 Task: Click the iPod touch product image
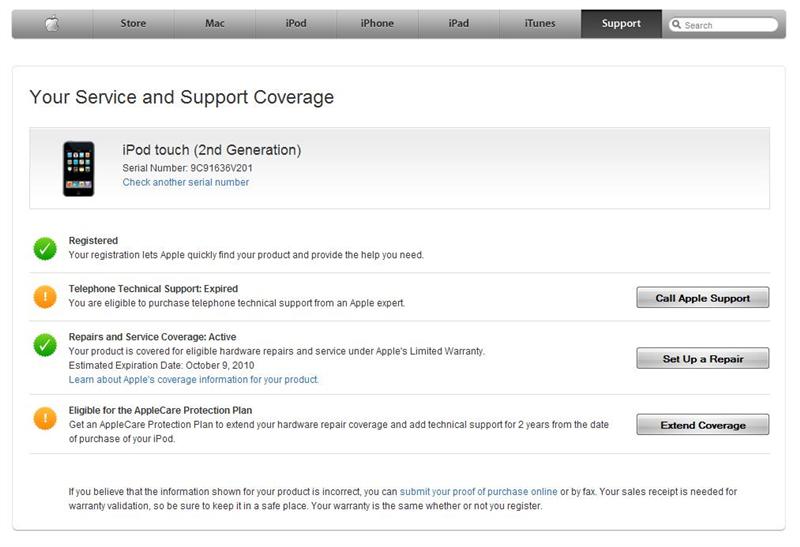(79, 169)
